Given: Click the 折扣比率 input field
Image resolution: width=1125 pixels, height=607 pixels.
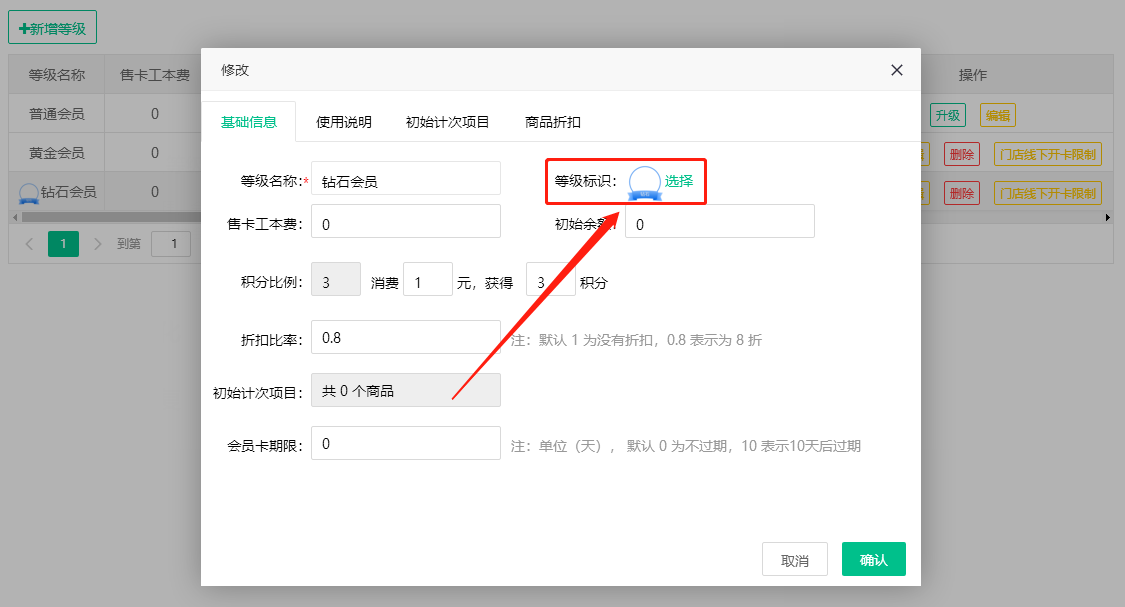Looking at the screenshot, I should click(x=405, y=337).
